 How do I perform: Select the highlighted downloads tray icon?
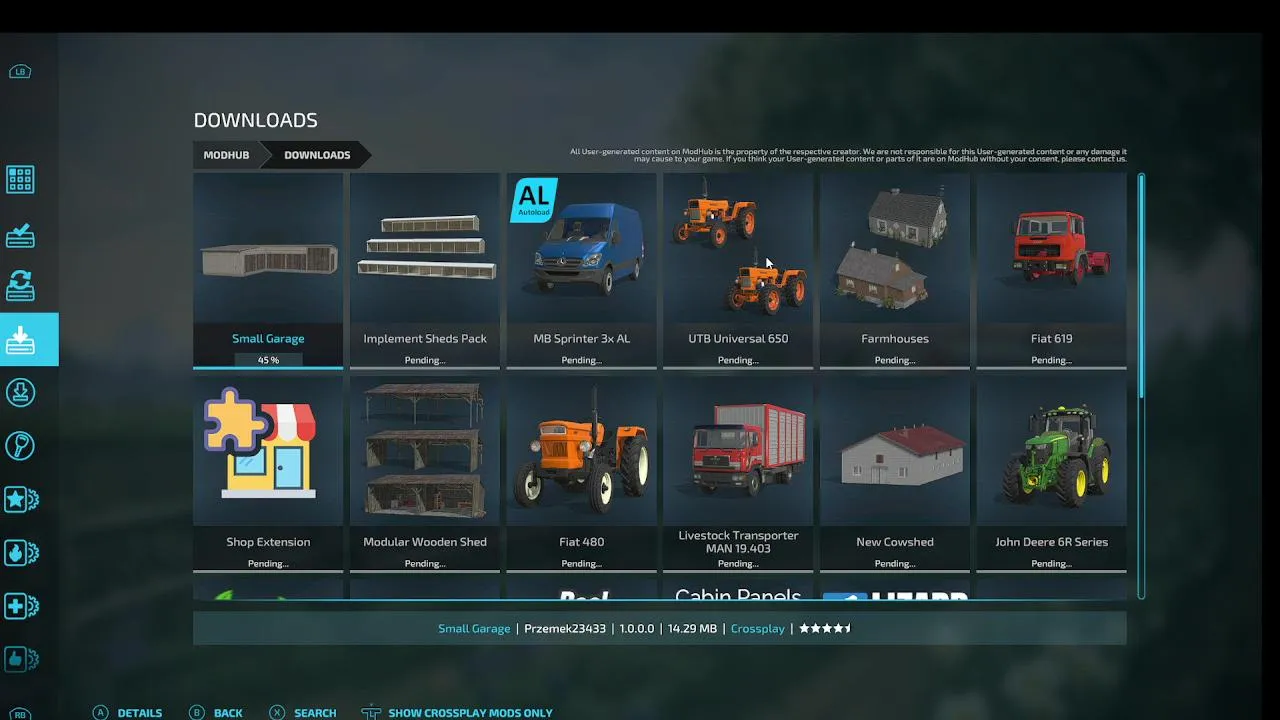click(20, 340)
